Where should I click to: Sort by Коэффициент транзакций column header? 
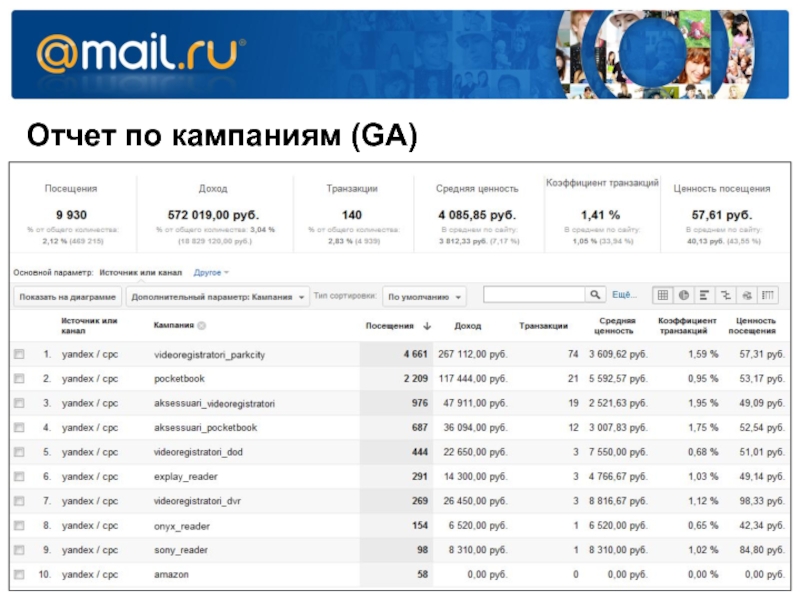click(x=687, y=326)
